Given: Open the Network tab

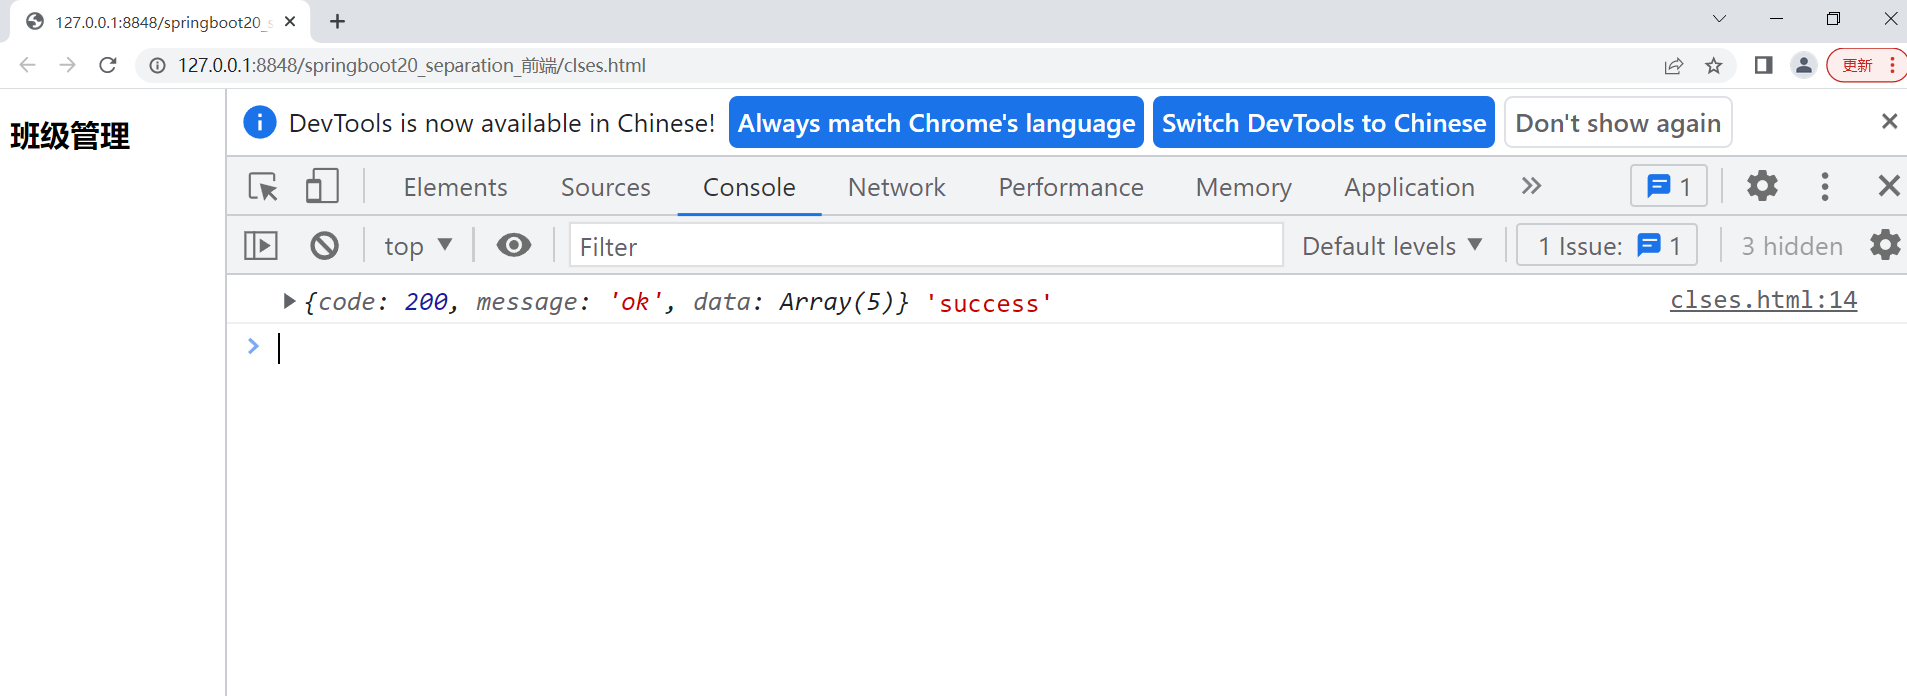Looking at the screenshot, I should click(896, 187).
